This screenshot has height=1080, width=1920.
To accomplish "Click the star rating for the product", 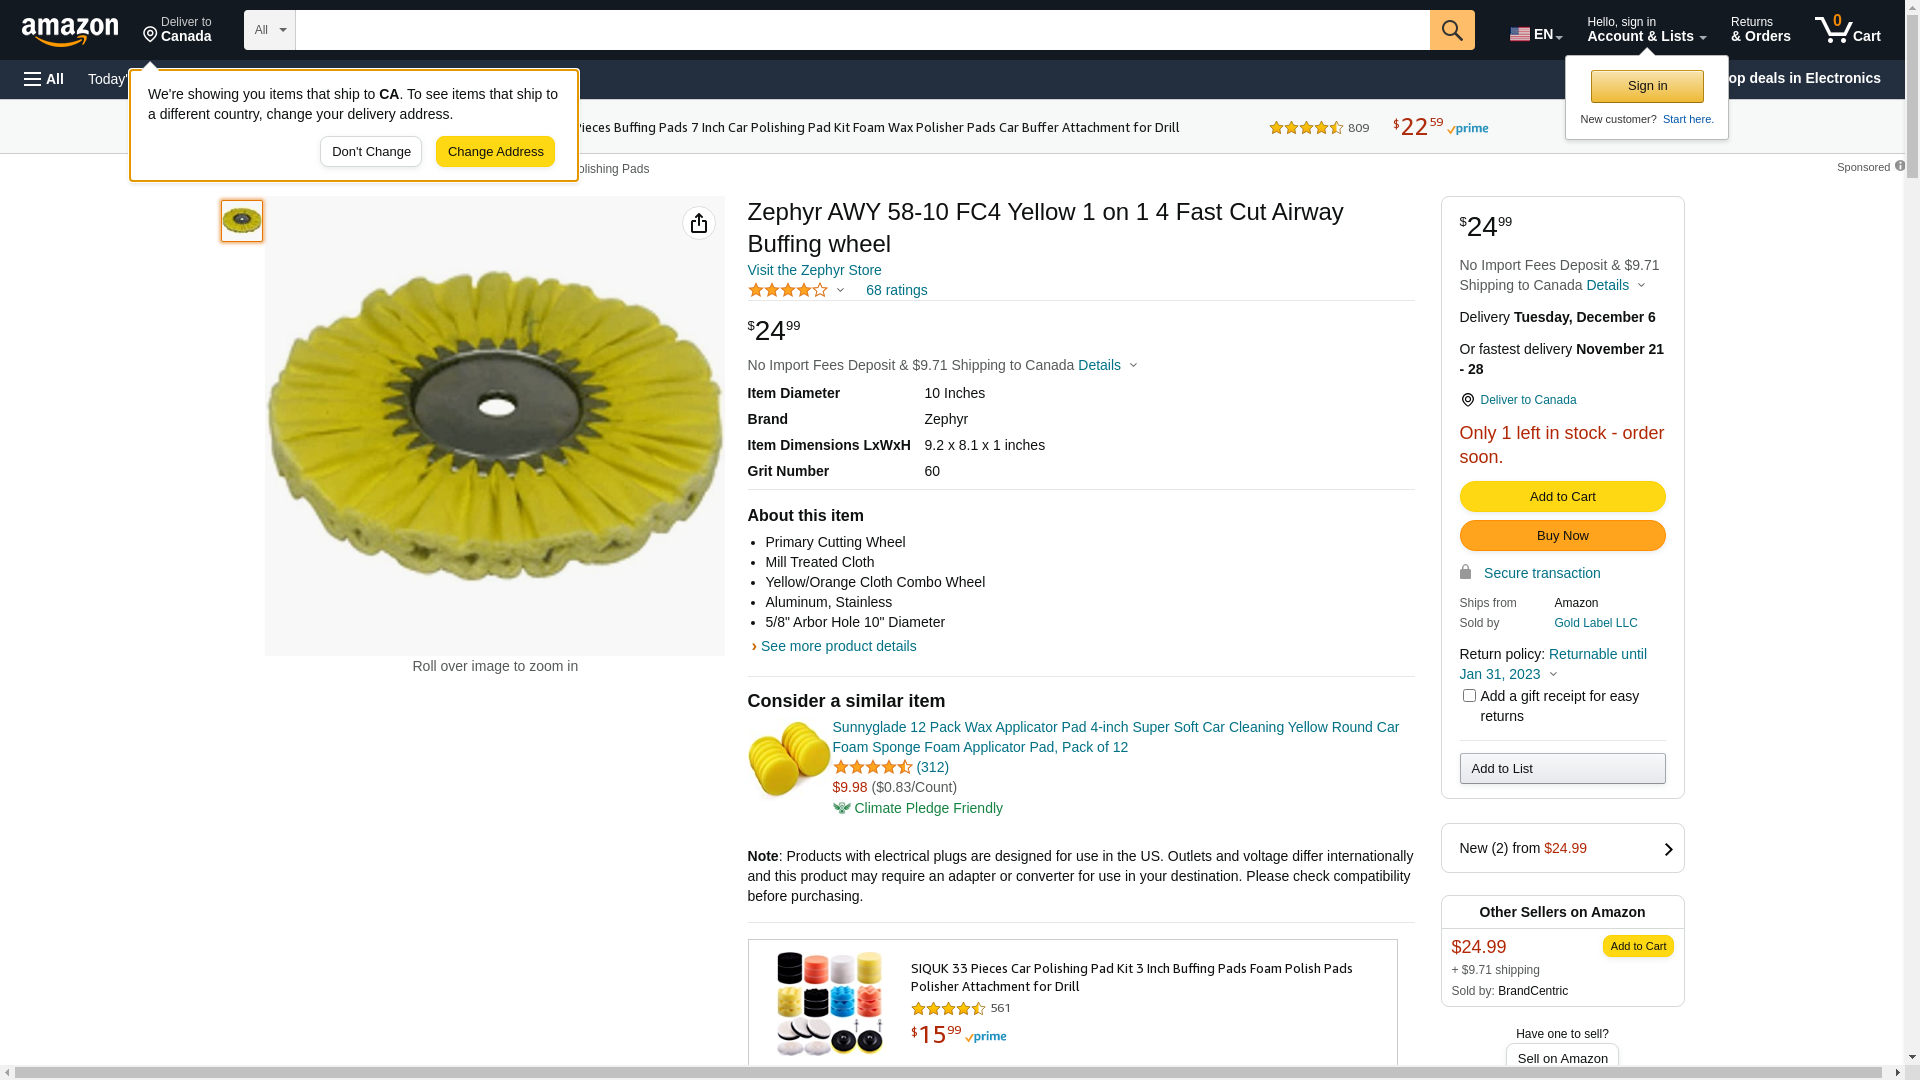I will click(788, 290).
